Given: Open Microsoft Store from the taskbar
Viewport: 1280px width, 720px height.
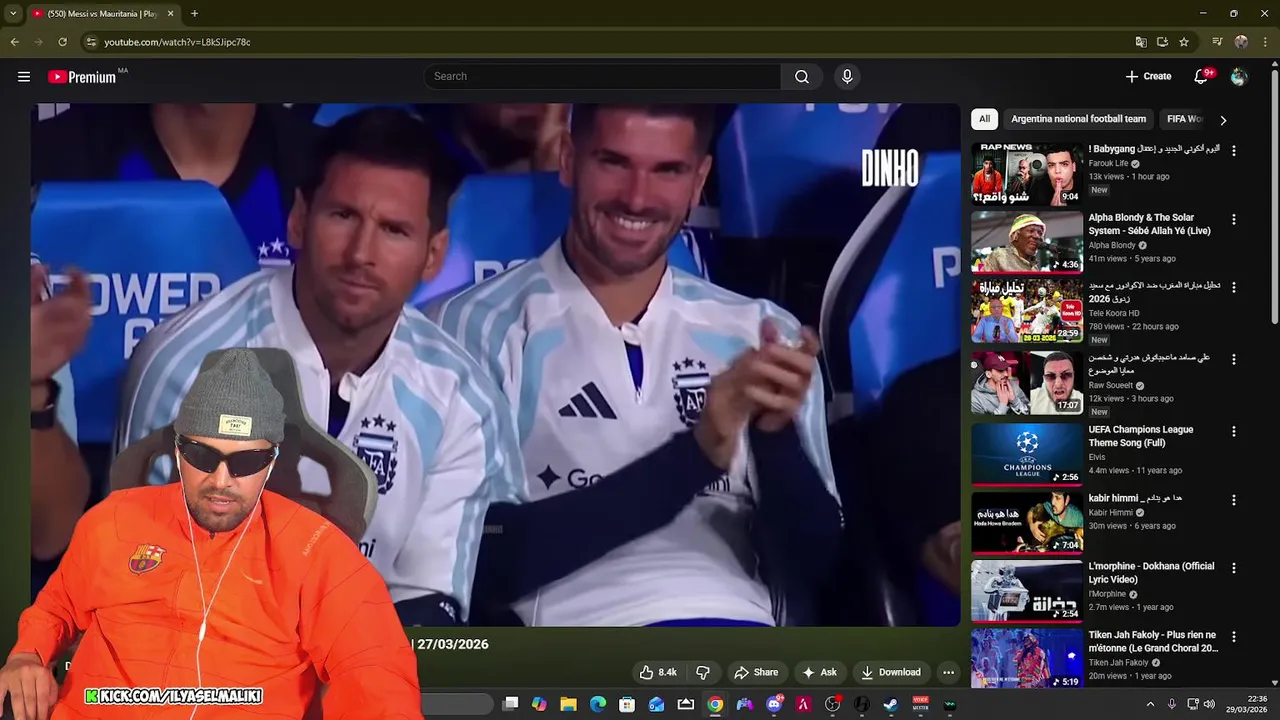Looking at the screenshot, I should pos(627,705).
